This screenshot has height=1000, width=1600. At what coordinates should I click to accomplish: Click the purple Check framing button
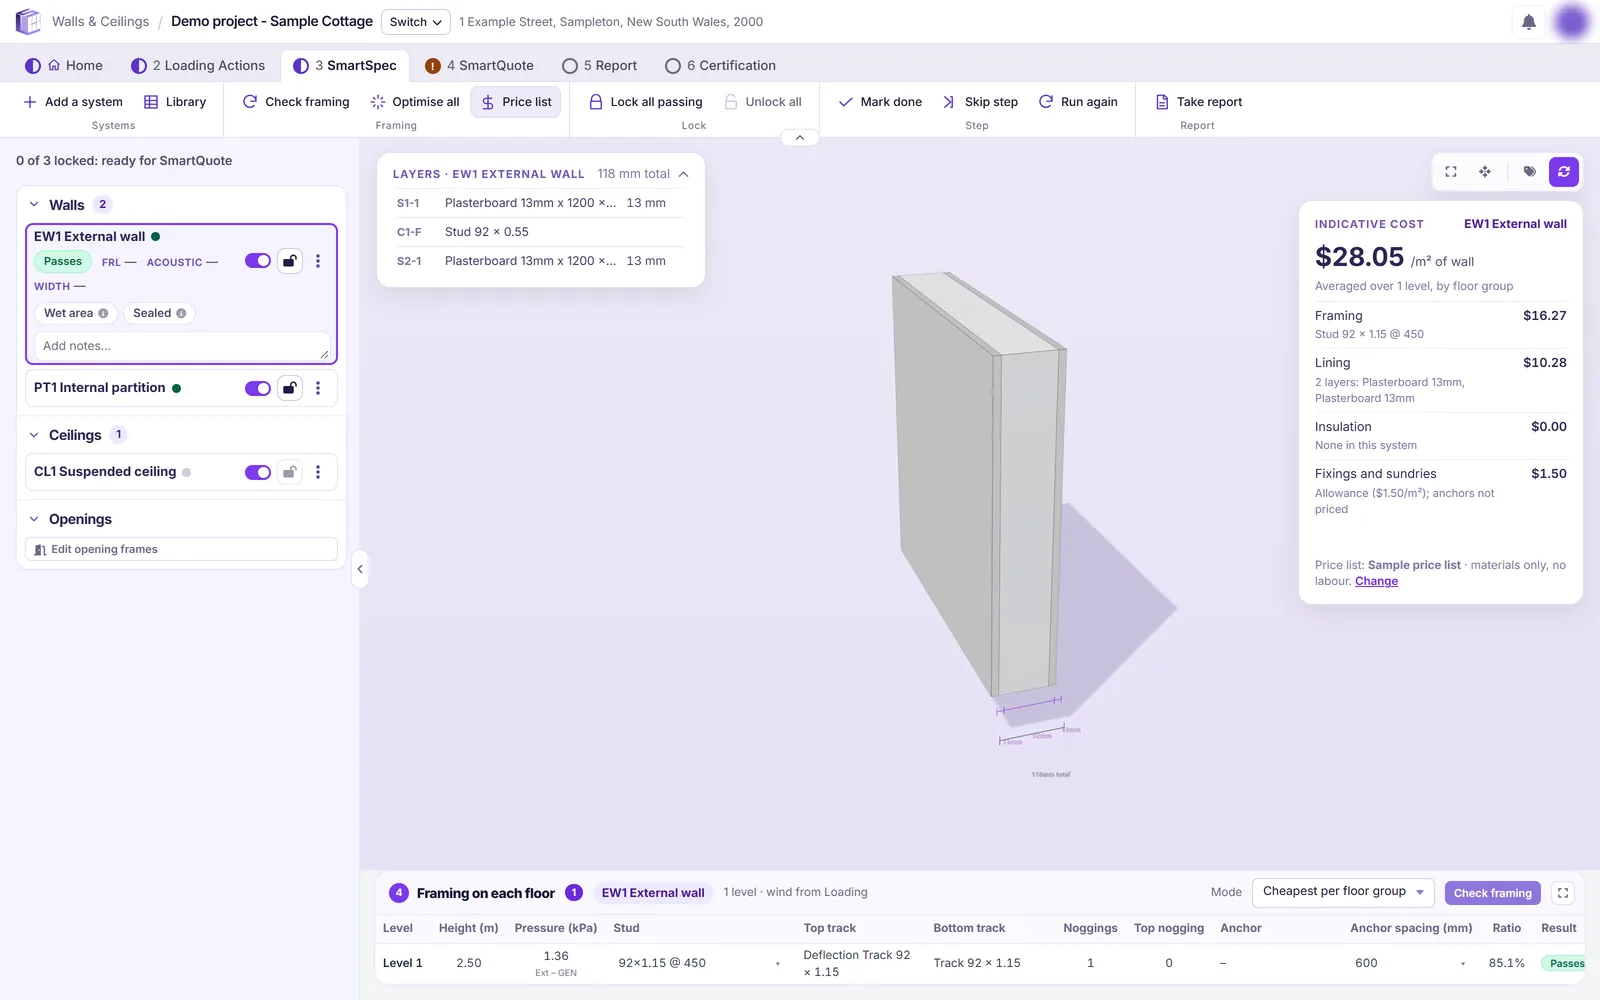click(x=1492, y=893)
